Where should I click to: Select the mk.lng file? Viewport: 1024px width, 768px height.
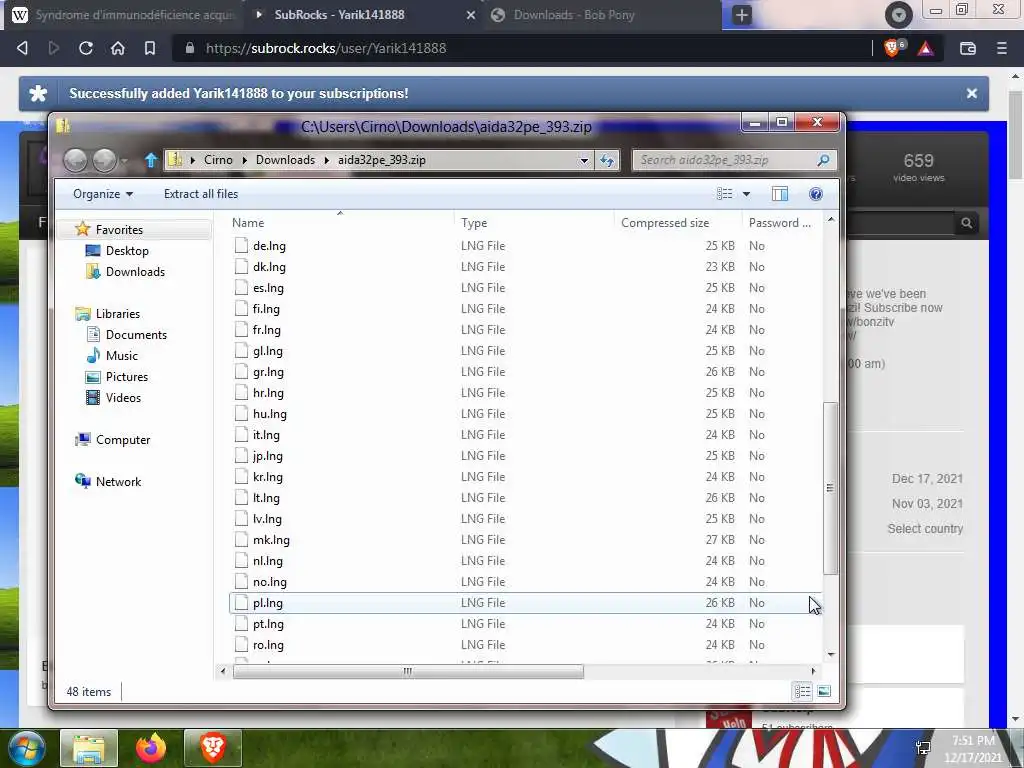click(x=271, y=540)
